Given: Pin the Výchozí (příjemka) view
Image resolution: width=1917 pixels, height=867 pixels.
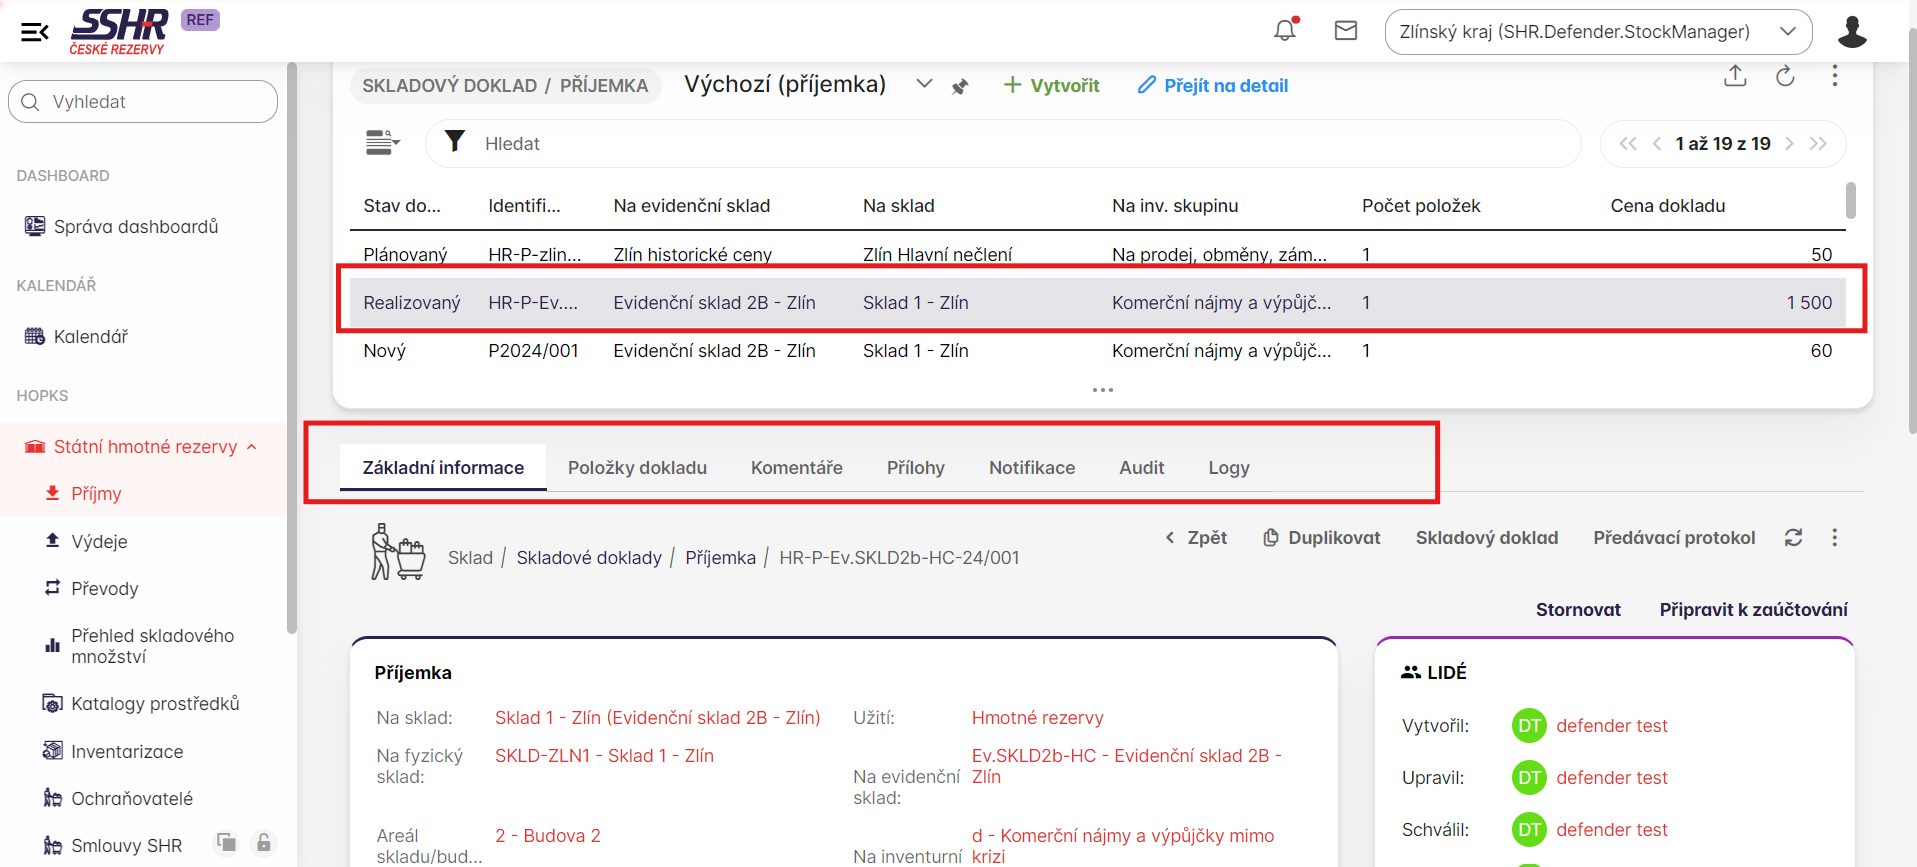Looking at the screenshot, I should 960,87.
